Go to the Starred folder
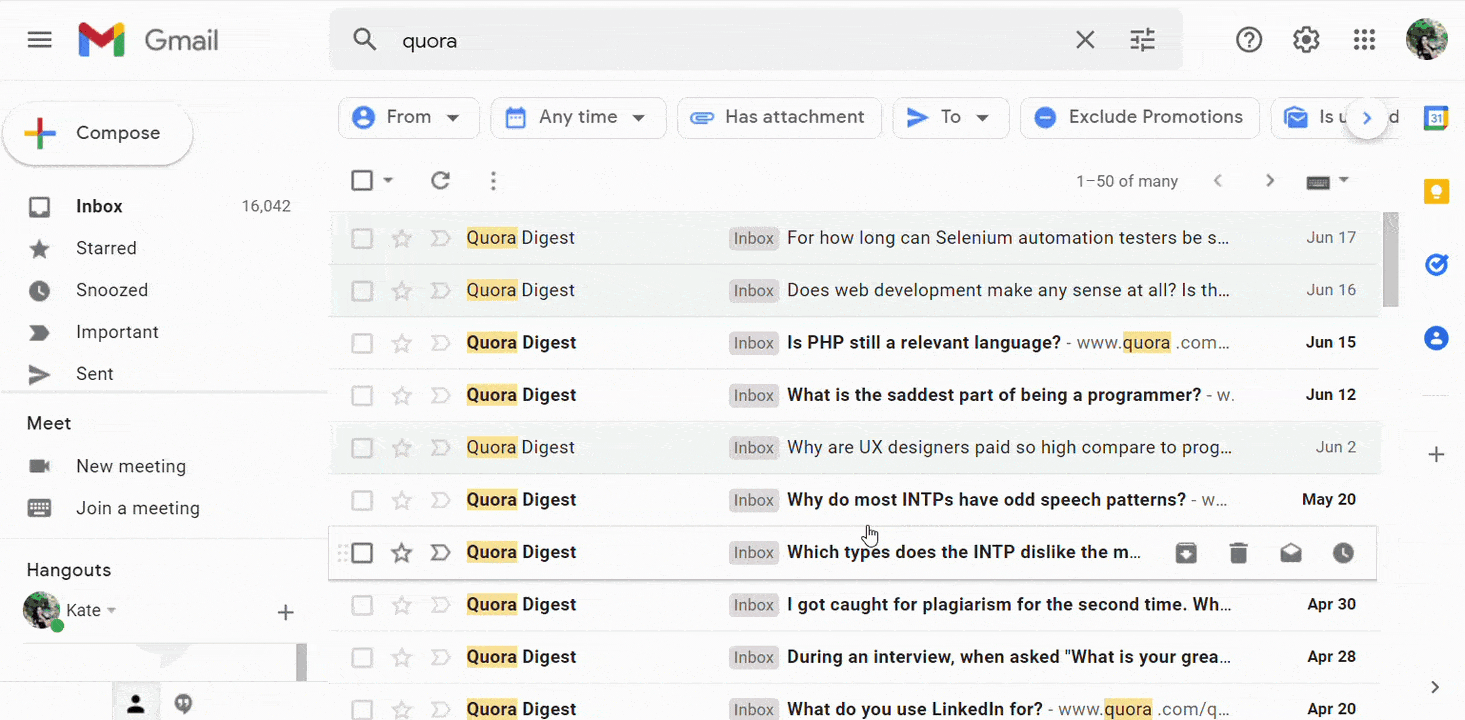 click(106, 248)
